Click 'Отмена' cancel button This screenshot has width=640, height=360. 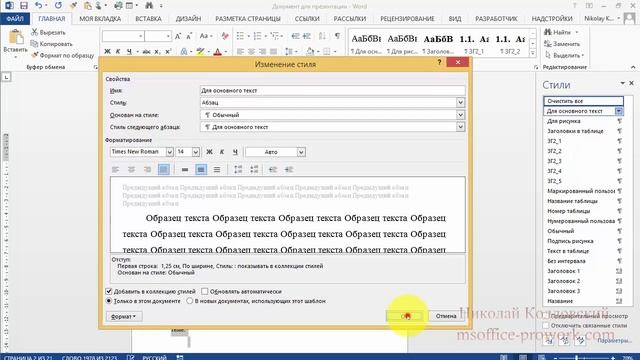click(x=446, y=316)
